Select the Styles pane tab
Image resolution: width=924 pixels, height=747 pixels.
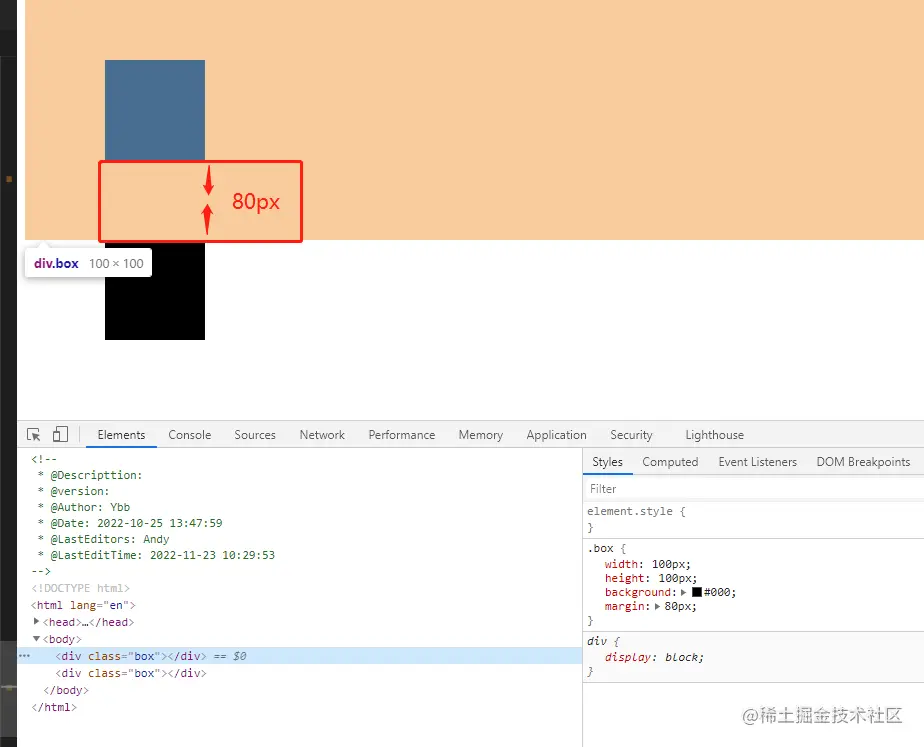(608, 462)
